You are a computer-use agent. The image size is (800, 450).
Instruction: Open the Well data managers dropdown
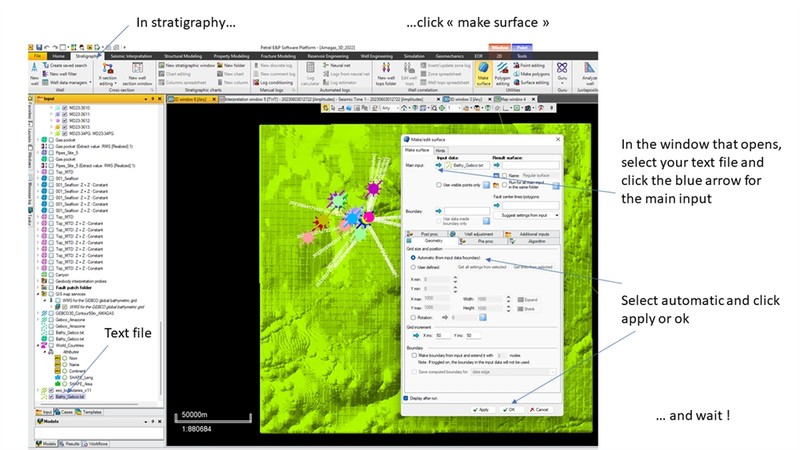coord(67,82)
